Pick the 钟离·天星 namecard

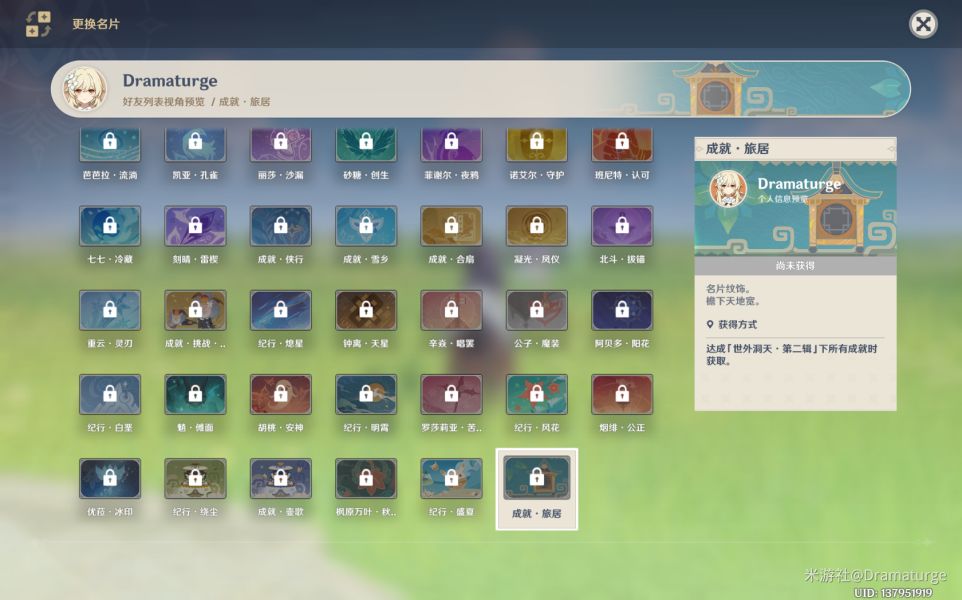click(366, 310)
